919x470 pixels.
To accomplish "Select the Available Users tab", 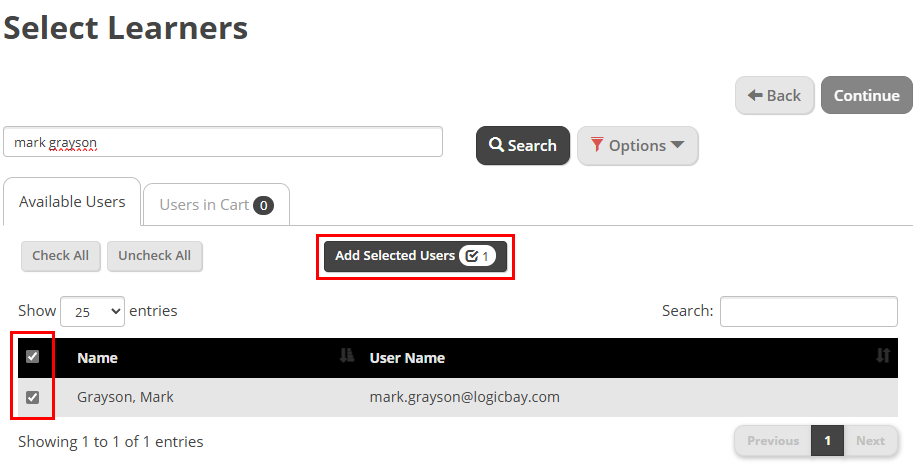I will click(72, 202).
